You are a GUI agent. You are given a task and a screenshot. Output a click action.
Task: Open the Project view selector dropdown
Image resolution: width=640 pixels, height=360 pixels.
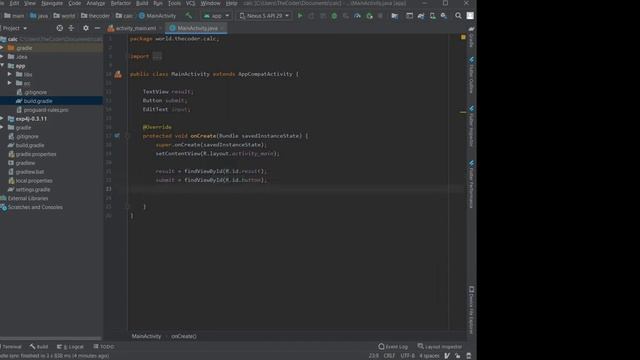tap(14, 28)
